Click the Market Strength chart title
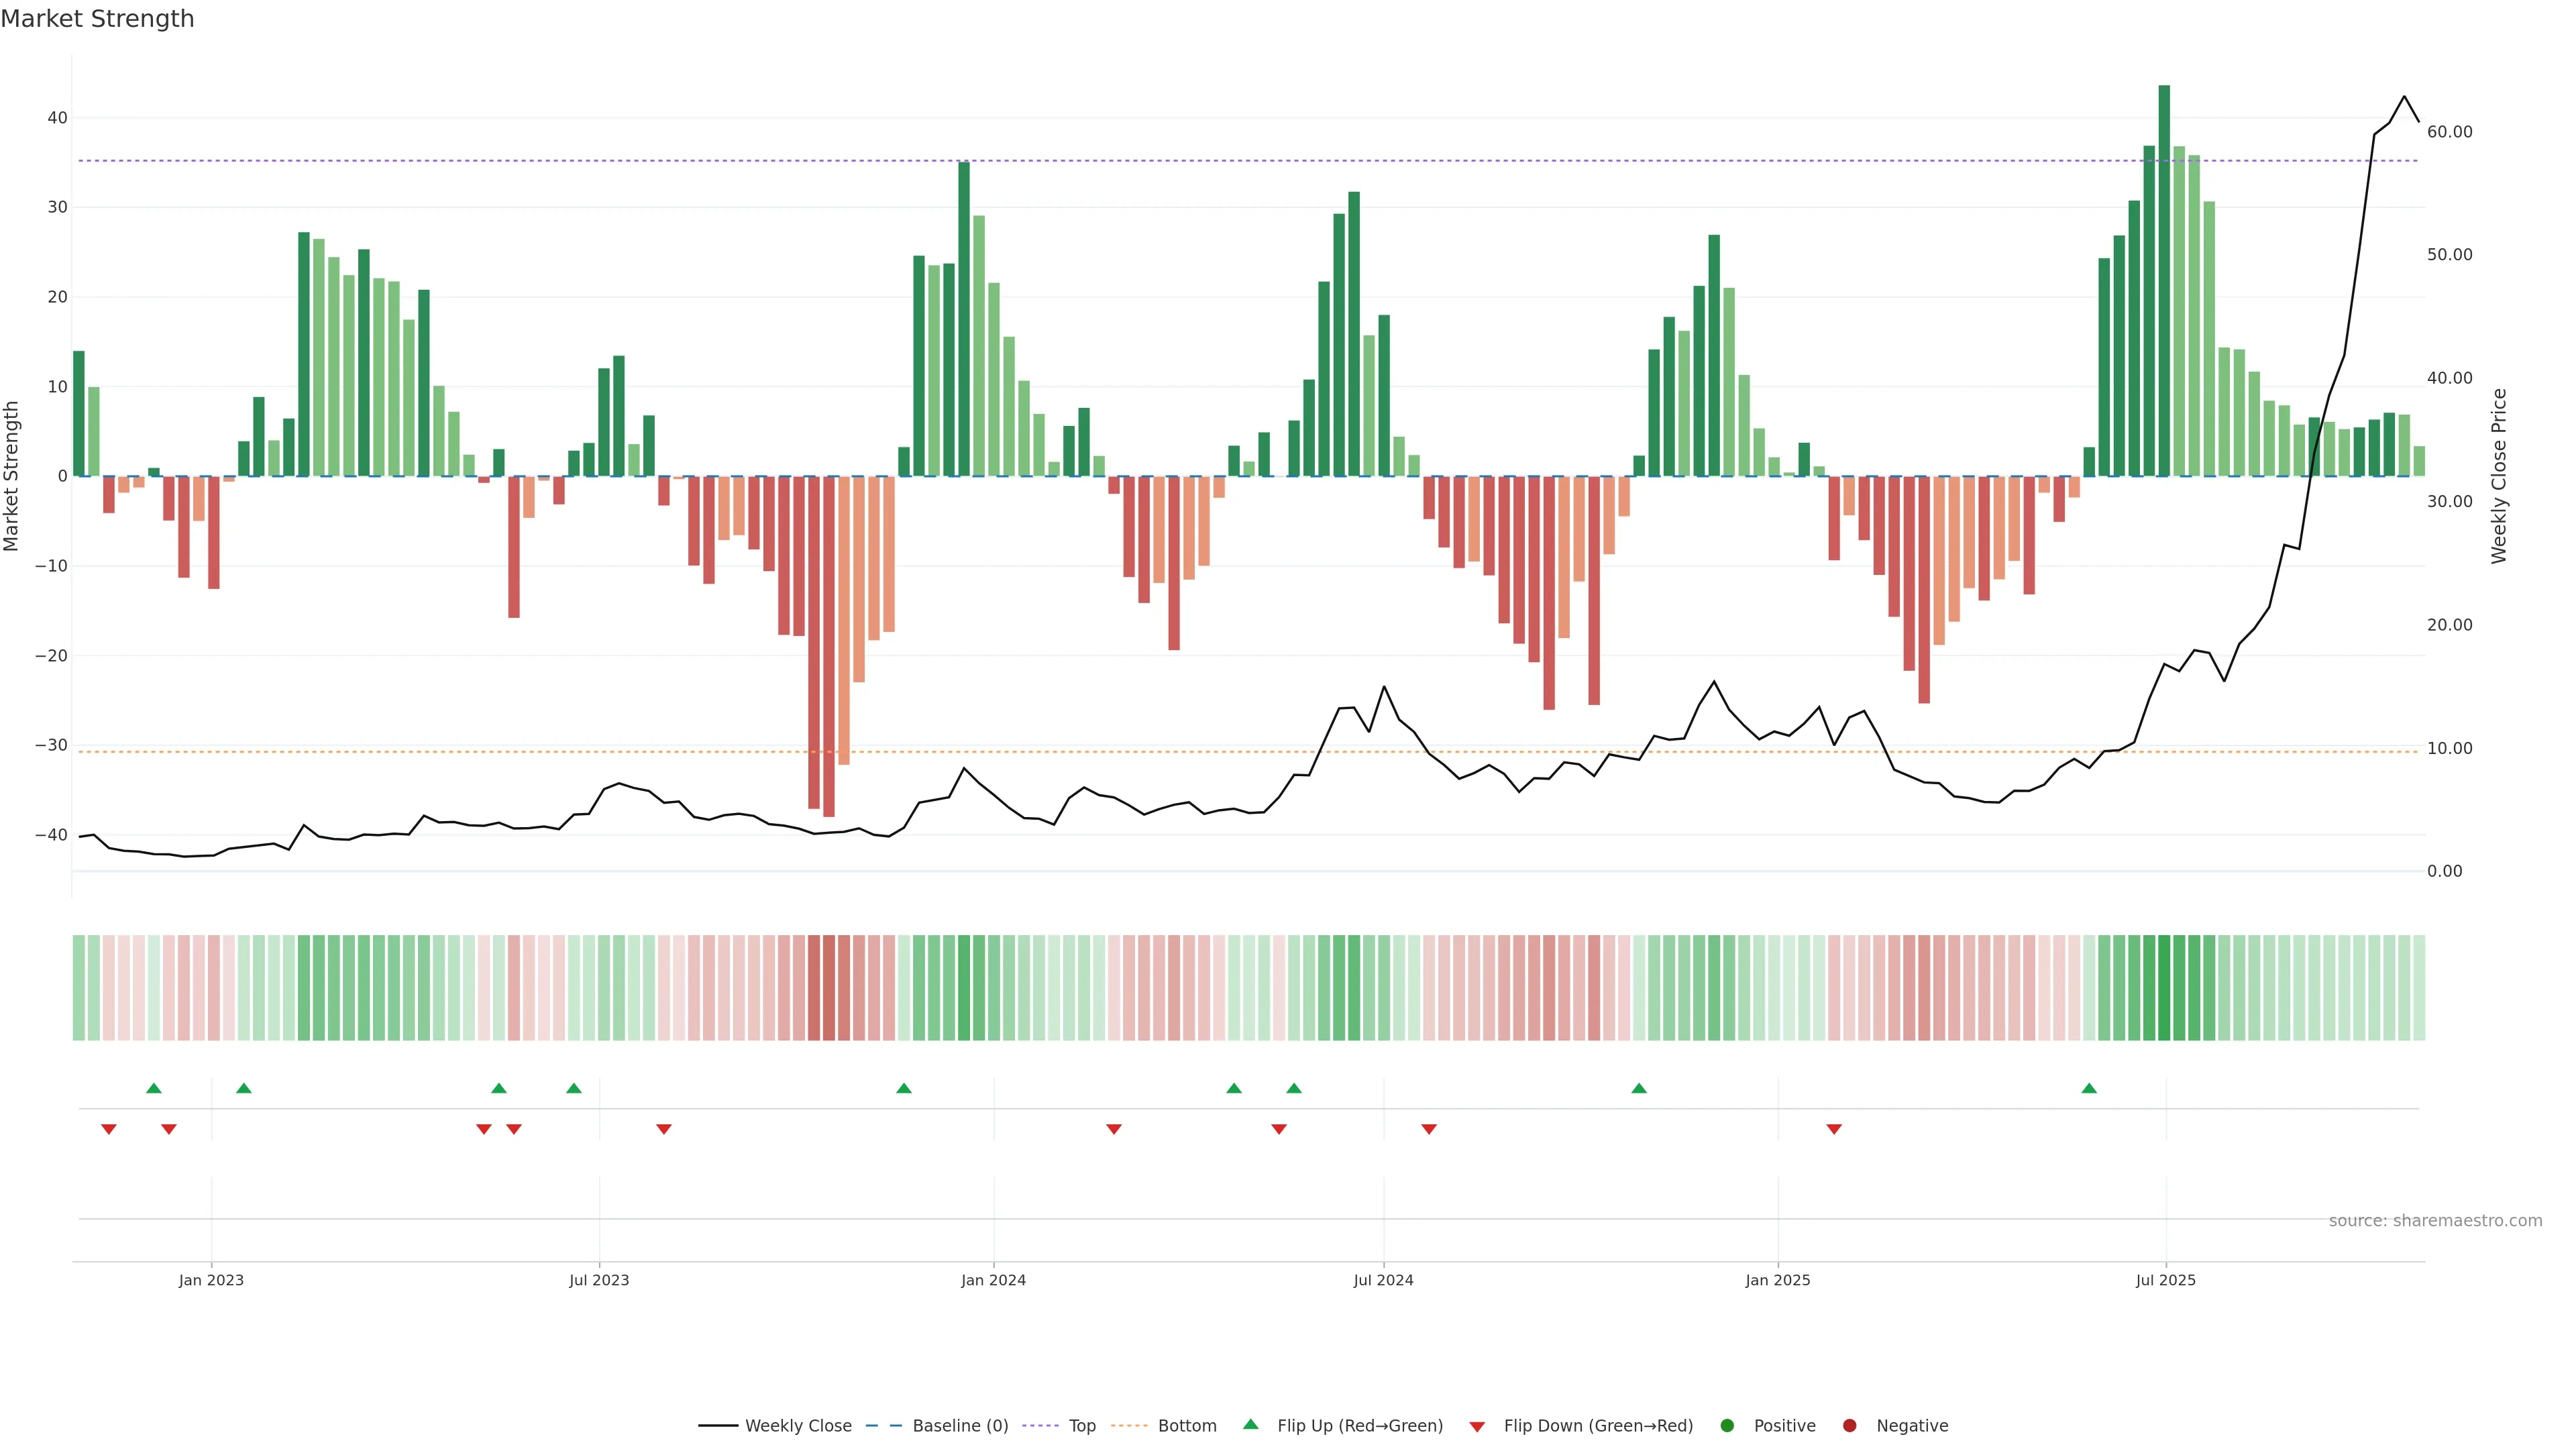 point(97,19)
